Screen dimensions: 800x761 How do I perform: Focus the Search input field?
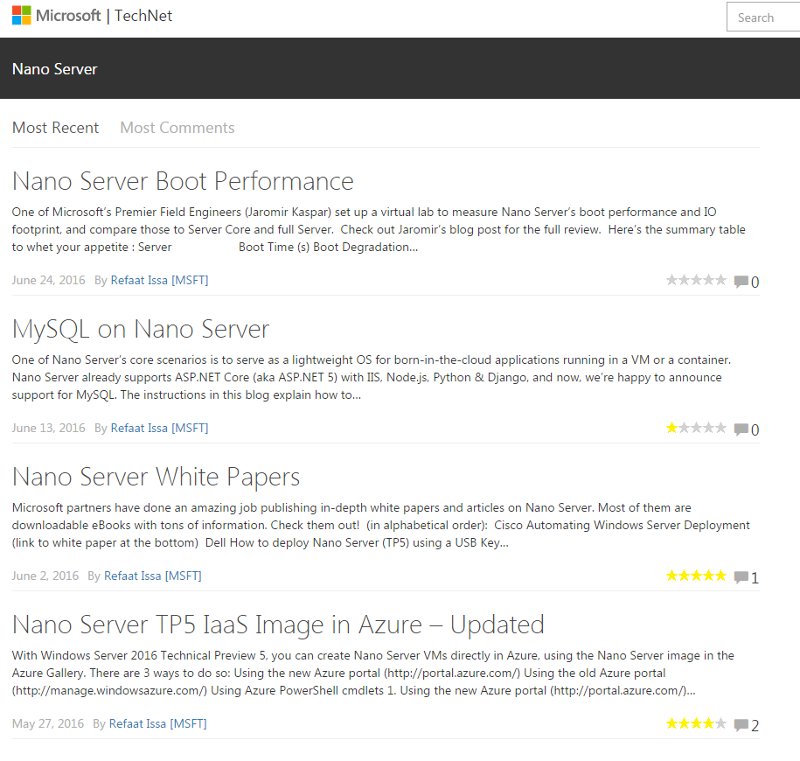763,17
